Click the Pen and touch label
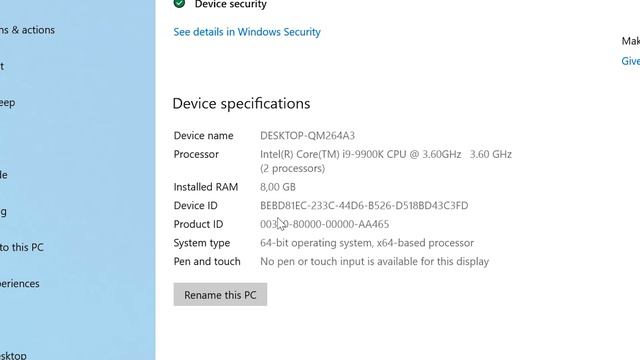The height and width of the screenshot is (360, 640). click(207, 261)
